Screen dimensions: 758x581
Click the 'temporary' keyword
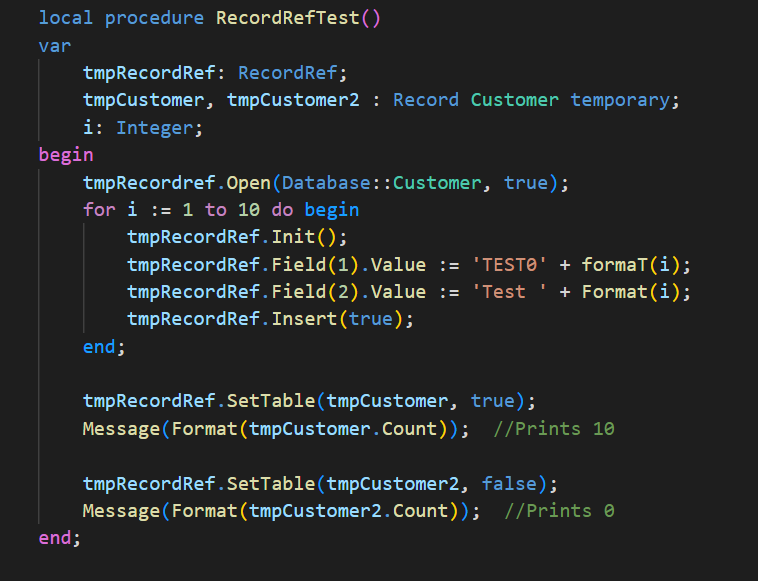[x=619, y=100]
